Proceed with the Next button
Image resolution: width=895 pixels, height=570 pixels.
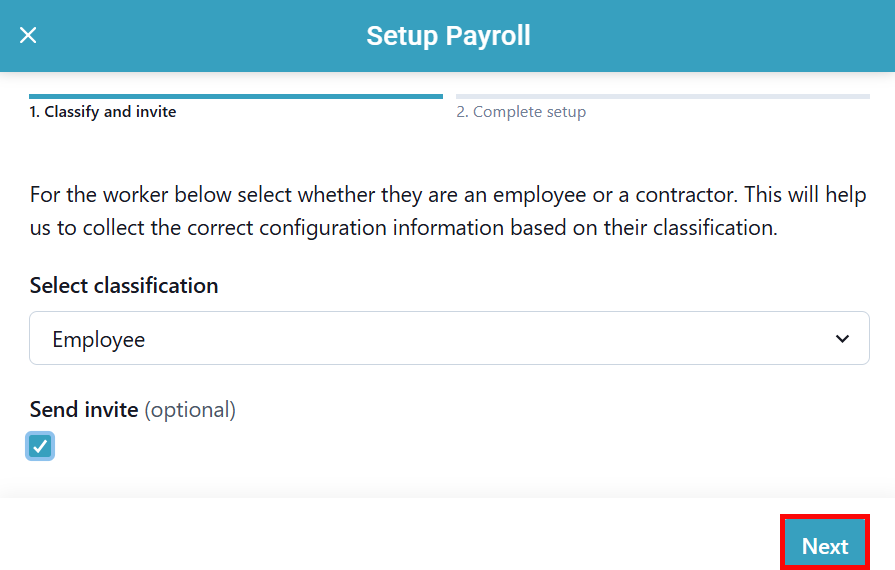[824, 546]
